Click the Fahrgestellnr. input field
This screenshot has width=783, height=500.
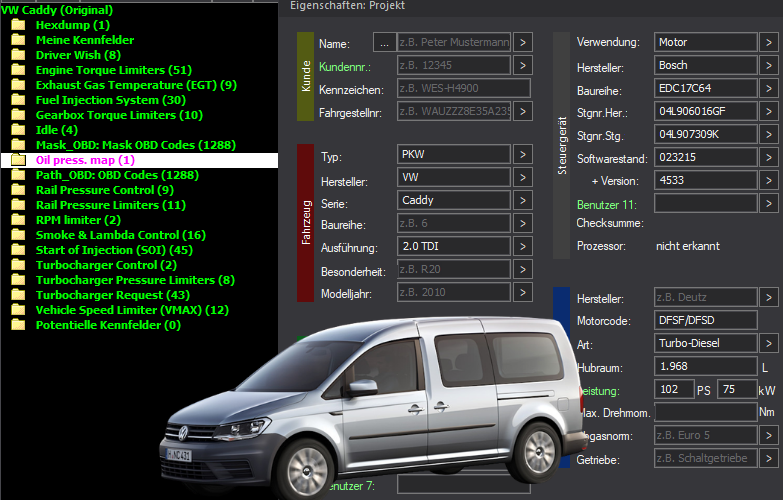454,111
